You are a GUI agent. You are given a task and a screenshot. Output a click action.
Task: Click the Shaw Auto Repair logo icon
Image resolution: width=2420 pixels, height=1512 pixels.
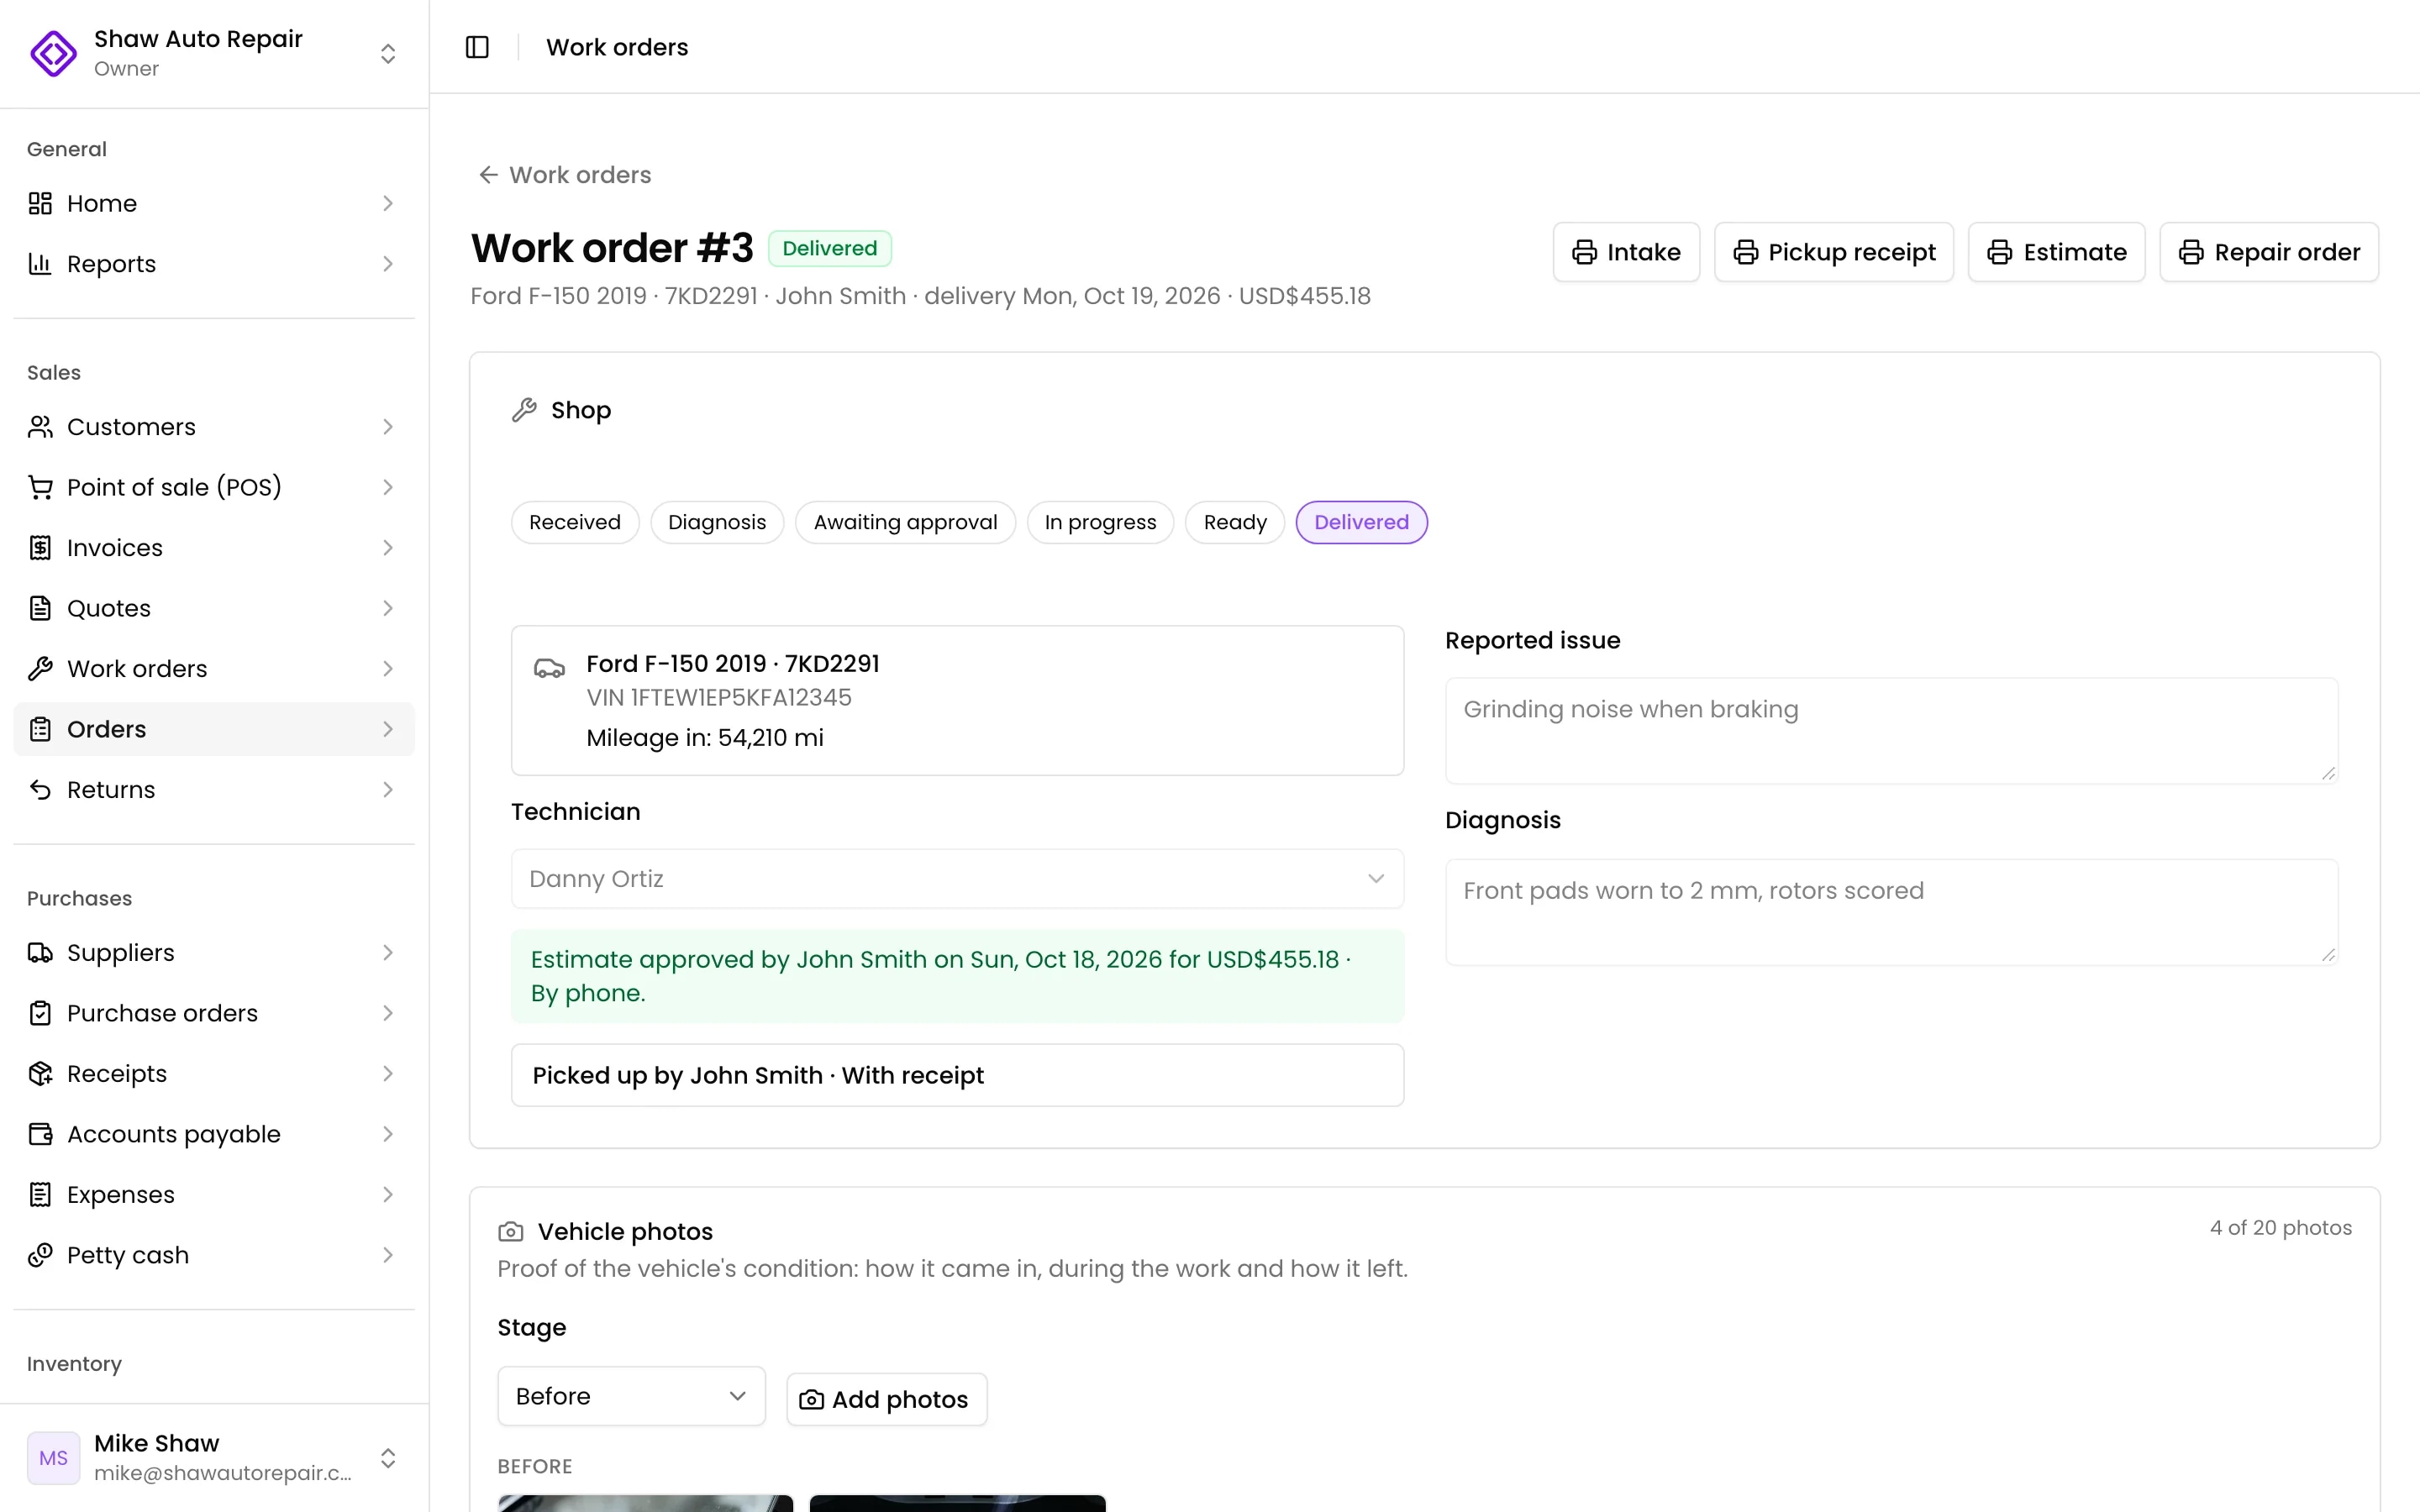click(x=53, y=53)
